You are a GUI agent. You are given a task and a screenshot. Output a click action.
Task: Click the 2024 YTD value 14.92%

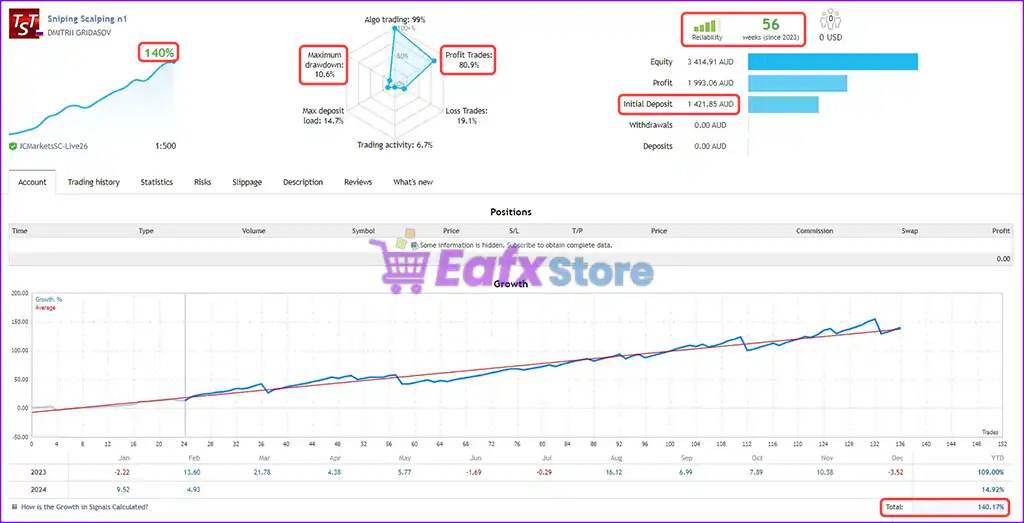pos(993,490)
